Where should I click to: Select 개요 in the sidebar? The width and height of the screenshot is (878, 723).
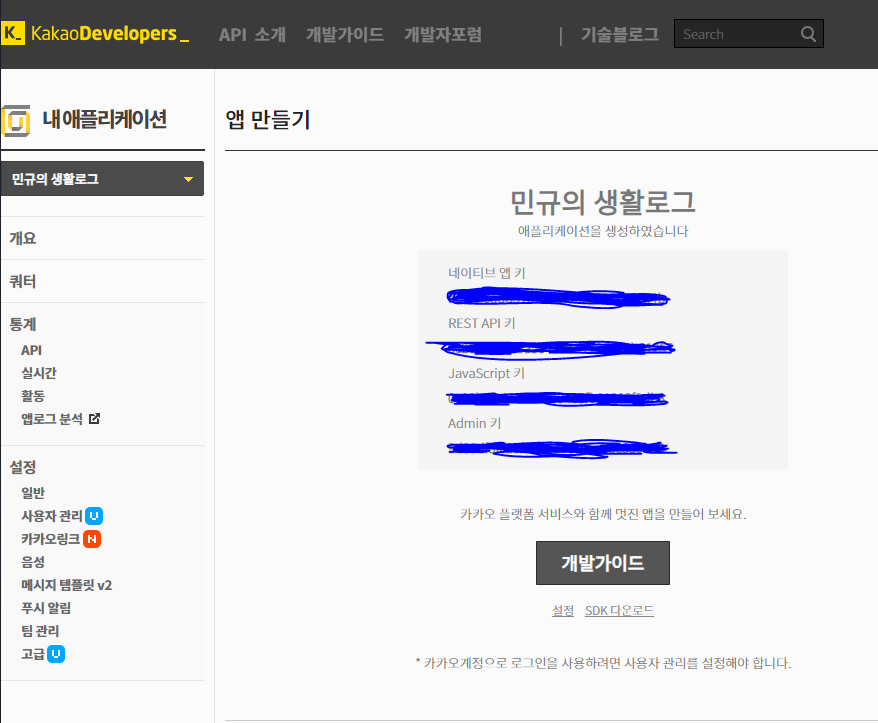pos(23,238)
